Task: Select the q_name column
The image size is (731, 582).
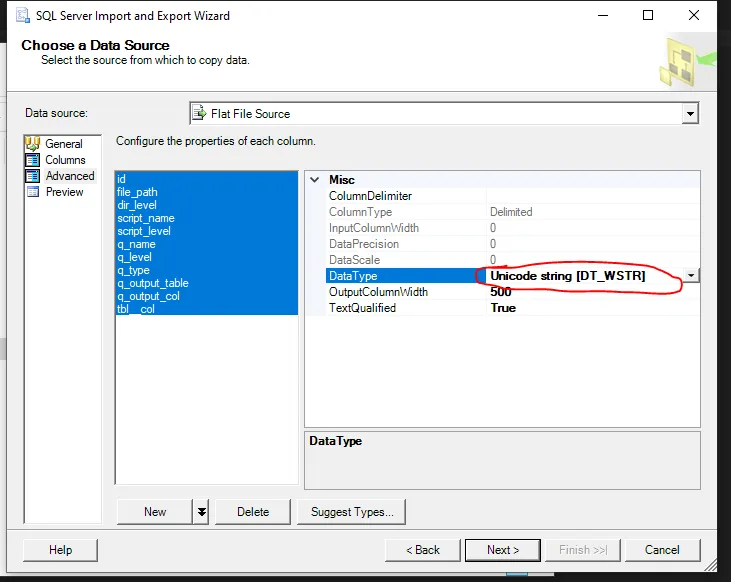Action: click(x=207, y=244)
